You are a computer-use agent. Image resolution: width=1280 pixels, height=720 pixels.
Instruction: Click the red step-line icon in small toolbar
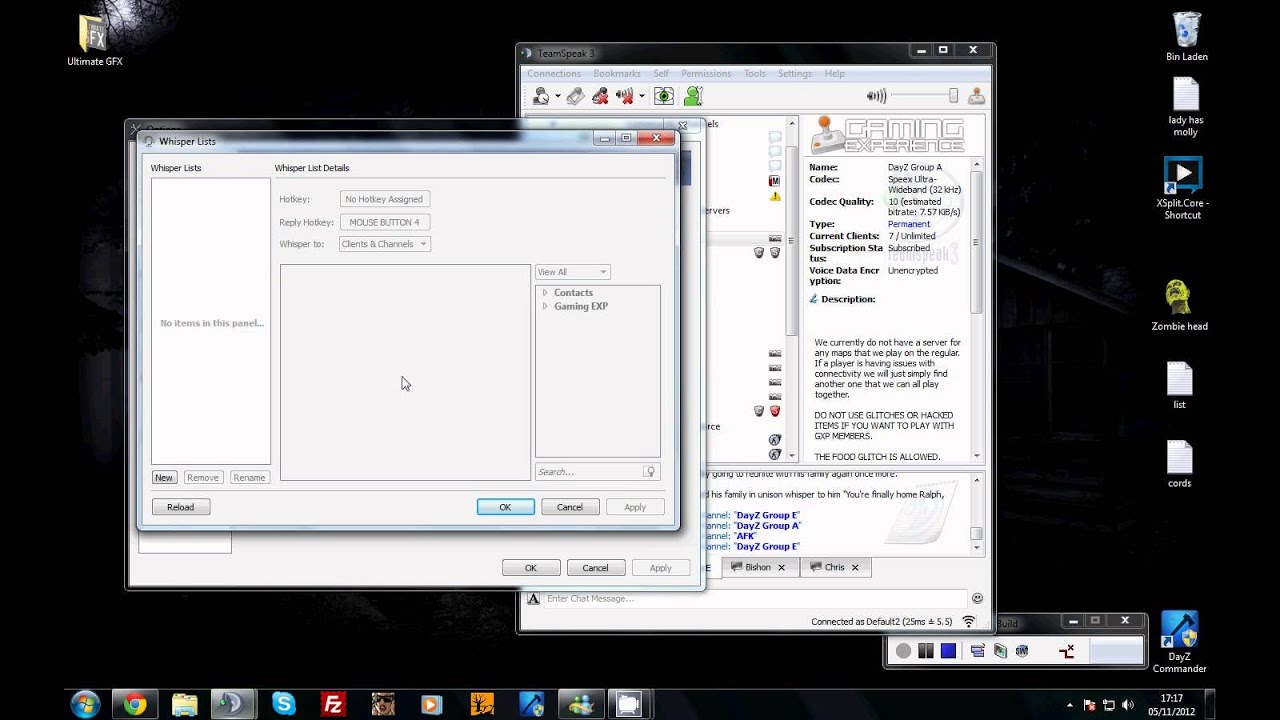[1066, 651]
